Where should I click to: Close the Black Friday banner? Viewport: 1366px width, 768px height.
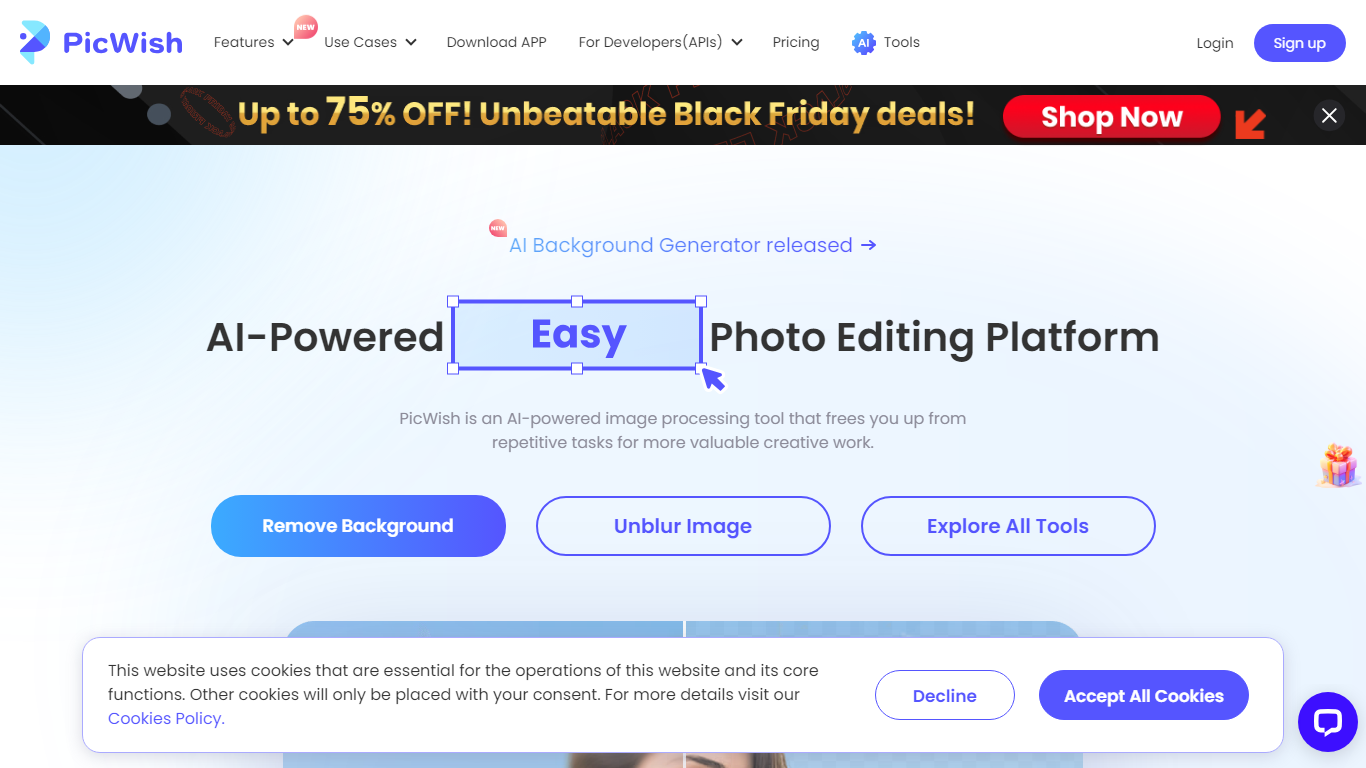click(x=1329, y=116)
